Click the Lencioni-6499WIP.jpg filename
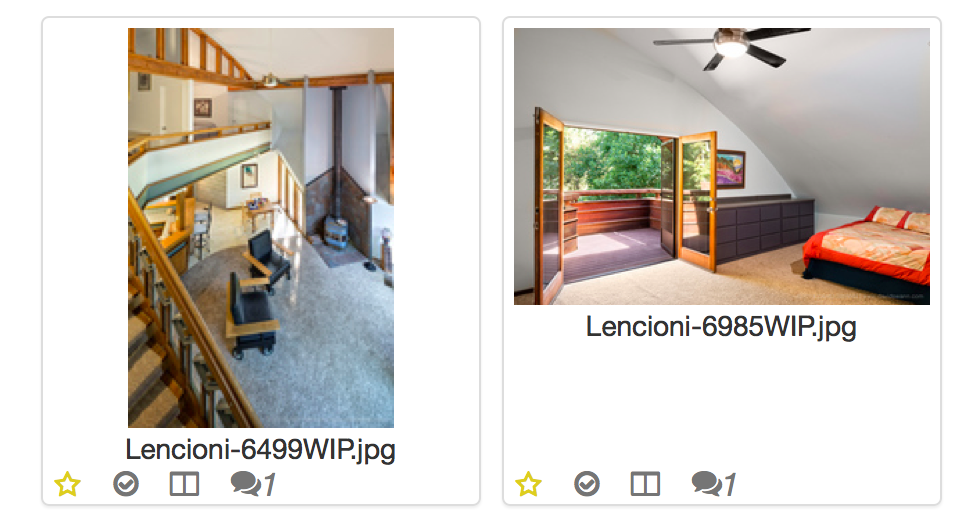Viewport: 967px width, 512px height. (260, 450)
